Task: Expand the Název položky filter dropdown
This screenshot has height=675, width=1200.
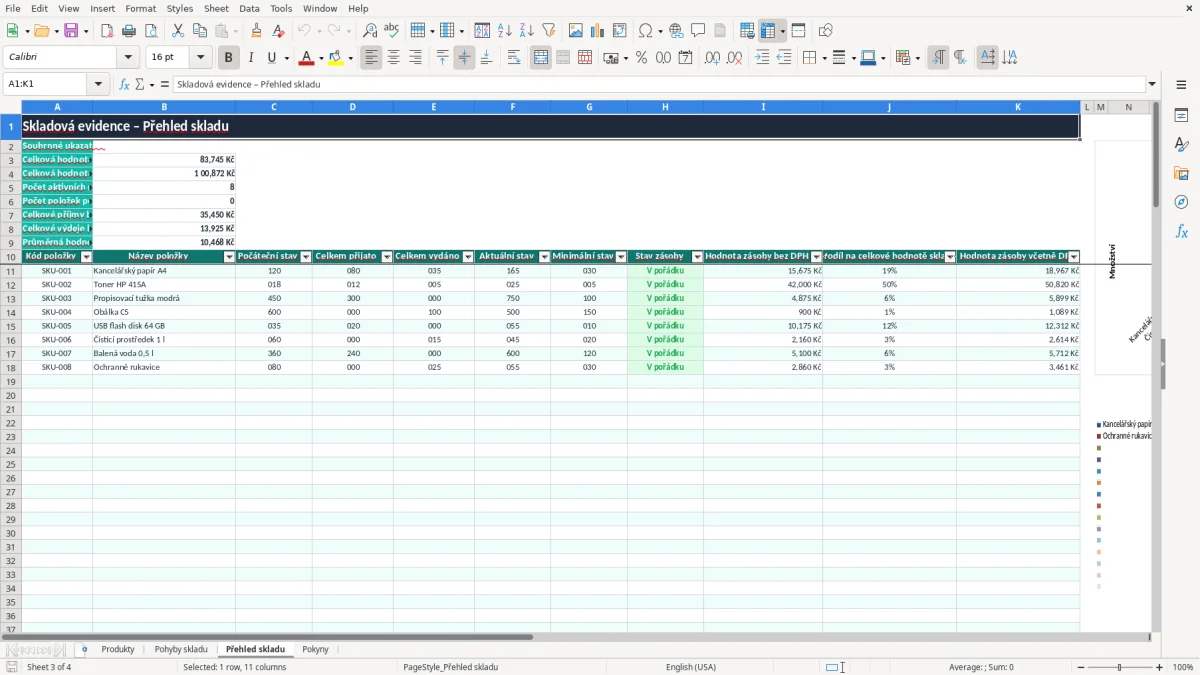Action: (229, 257)
